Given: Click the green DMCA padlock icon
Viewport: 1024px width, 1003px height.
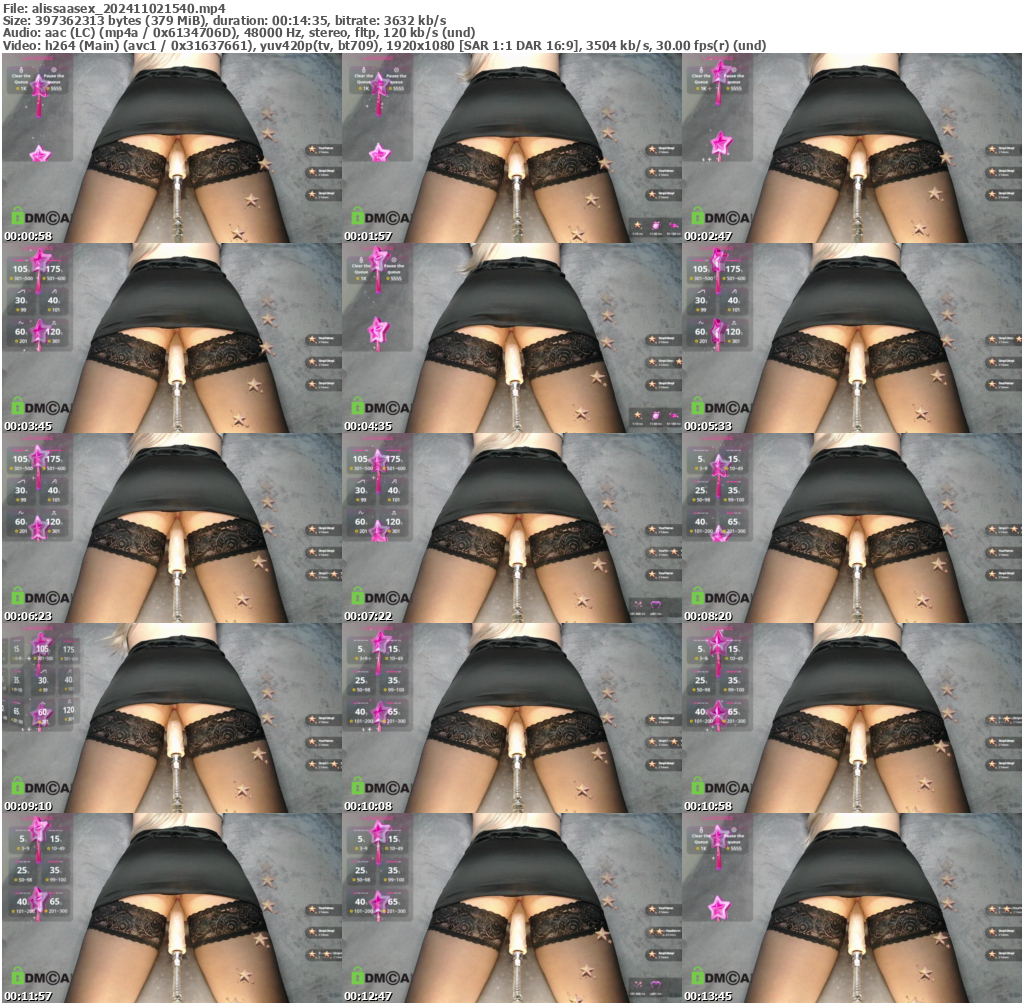Looking at the screenshot, I should tap(18, 215).
